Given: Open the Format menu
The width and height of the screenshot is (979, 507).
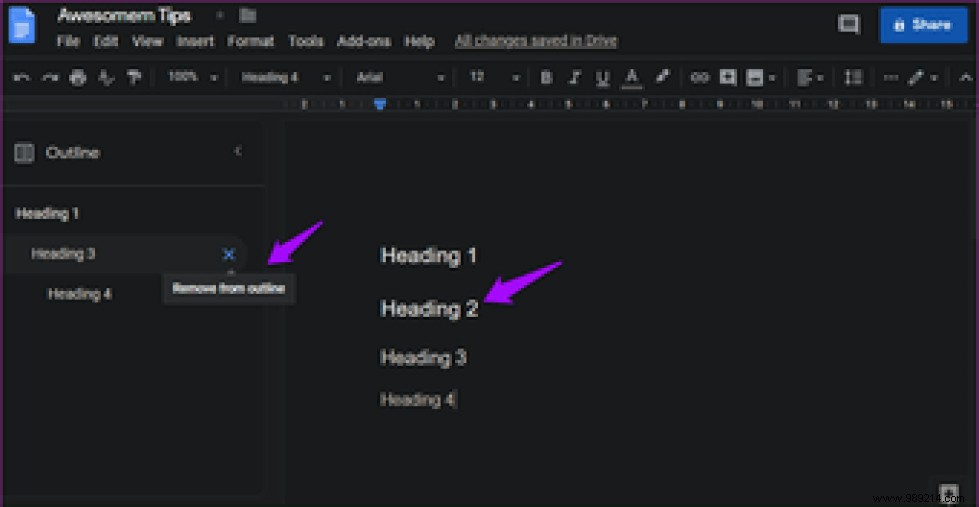Looking at the screenshot, I should point(250,41).
